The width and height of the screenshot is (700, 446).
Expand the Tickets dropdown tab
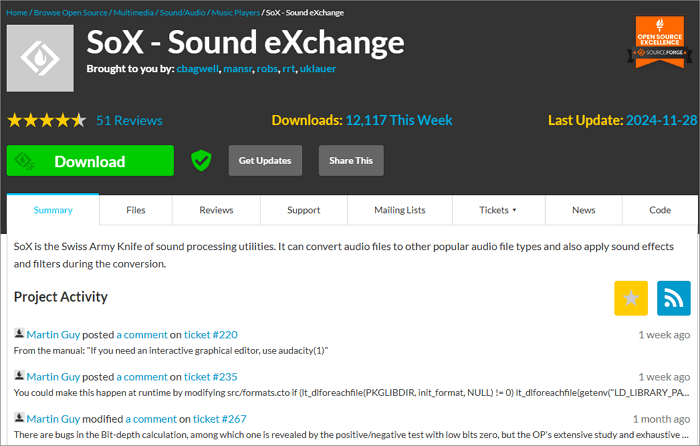tap(498, 210)
